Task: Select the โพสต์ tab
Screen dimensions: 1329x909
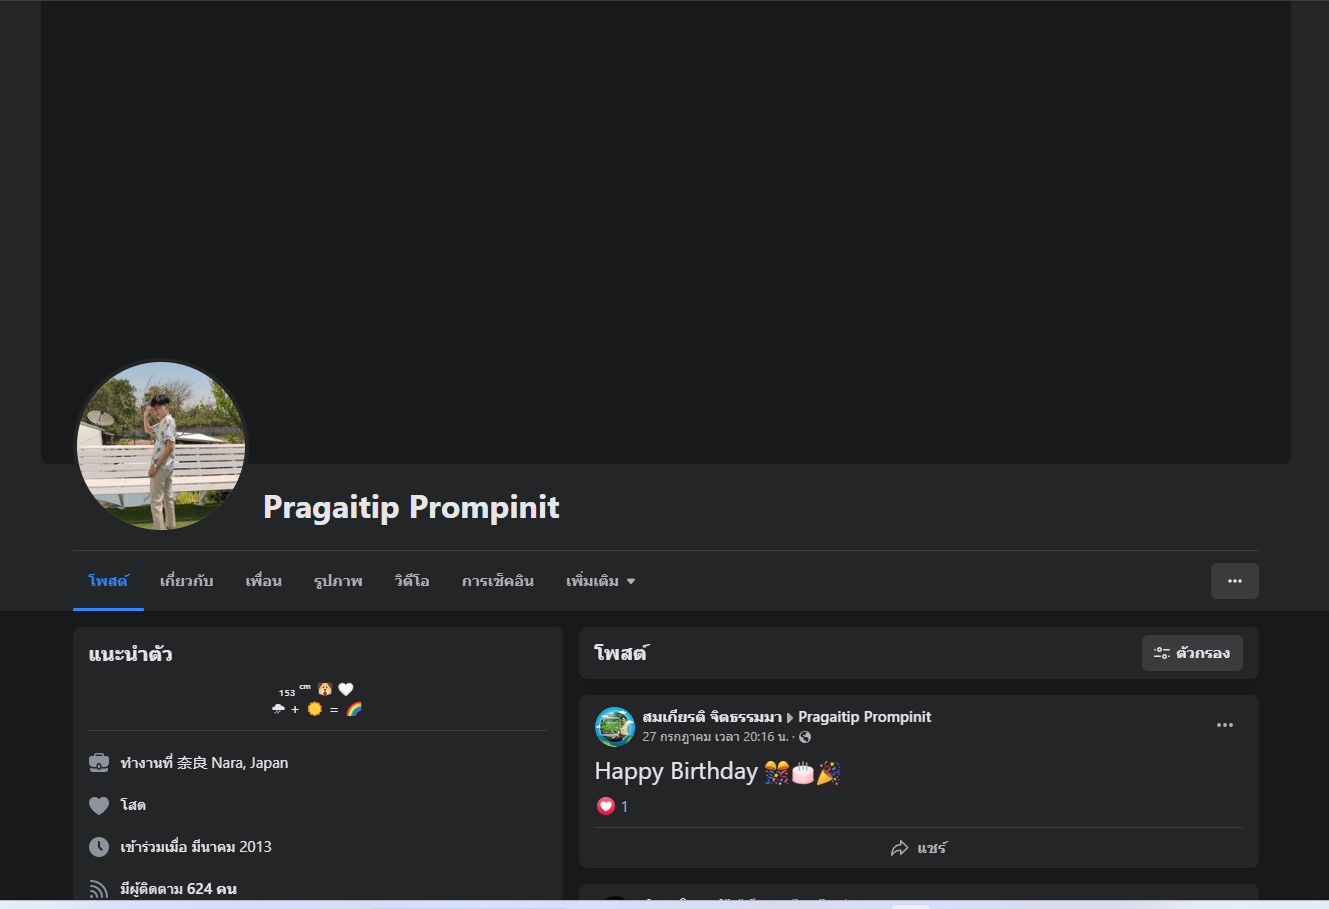Action: [108, 581]
